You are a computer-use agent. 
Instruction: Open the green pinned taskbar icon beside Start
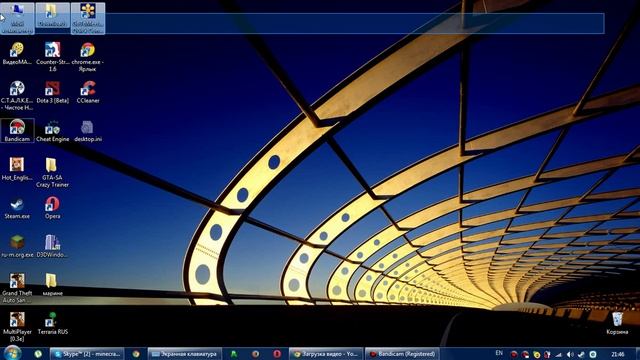pyautogui.click(x=38, y=354)
